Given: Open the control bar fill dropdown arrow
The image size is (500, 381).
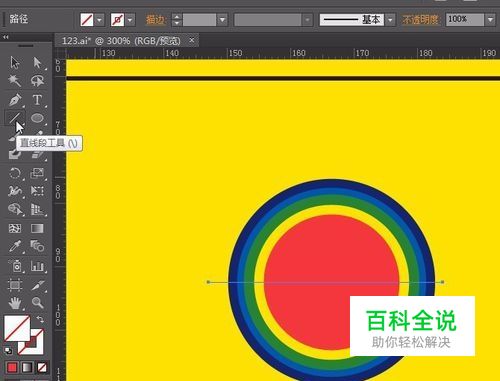Looking at the screenshot, I should pyautogui.click(x=99, y=20).
